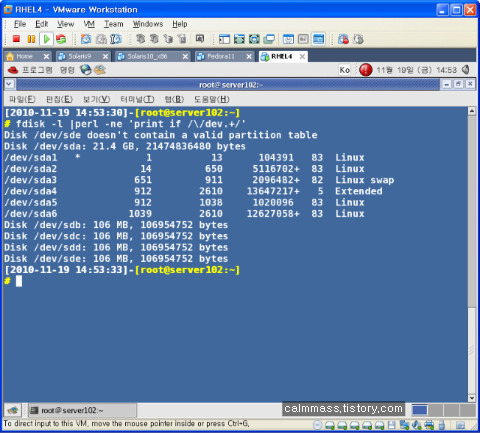Viewport: 480px width, 433px height.
Task: Open the View menu in VMware
Action: click(x=65, y=24)
